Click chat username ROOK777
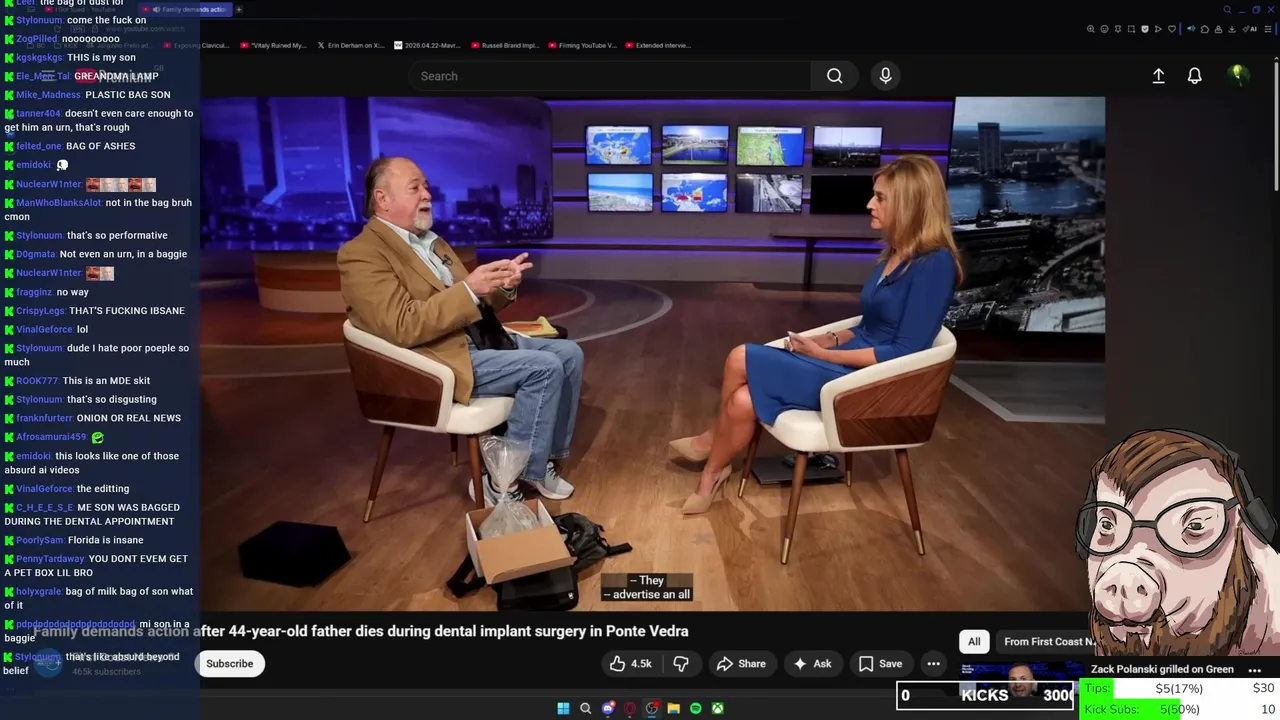Screen dimensions: 1280x720 [37, 381]
